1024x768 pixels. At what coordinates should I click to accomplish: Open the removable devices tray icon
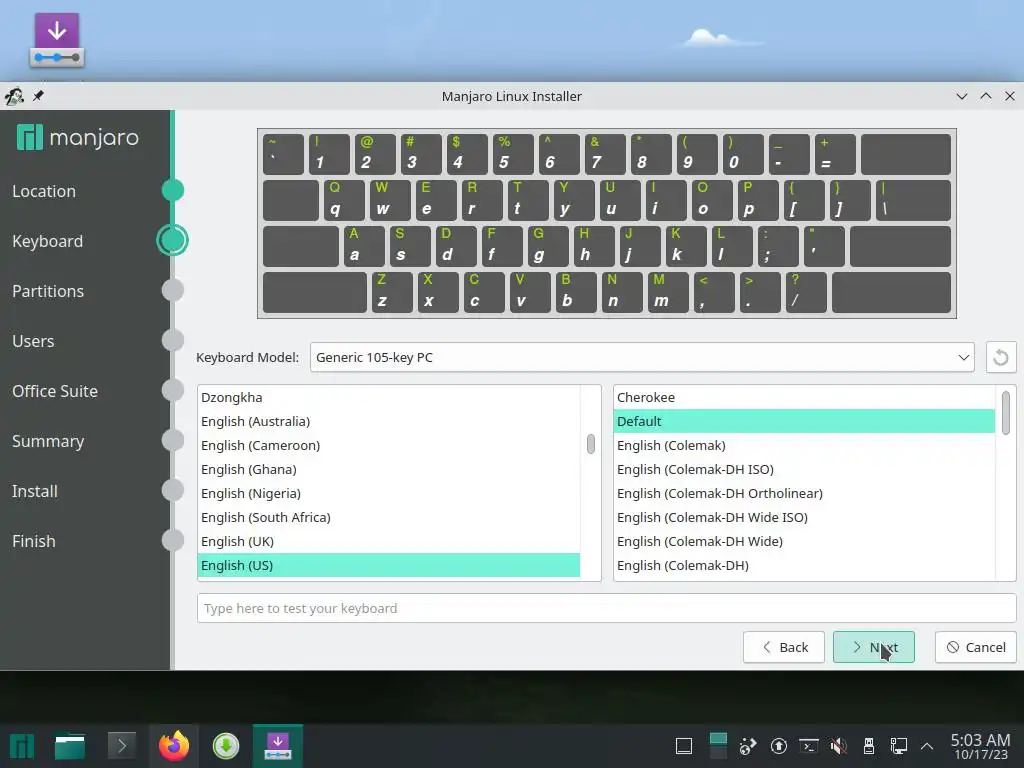tap(869, 746)
